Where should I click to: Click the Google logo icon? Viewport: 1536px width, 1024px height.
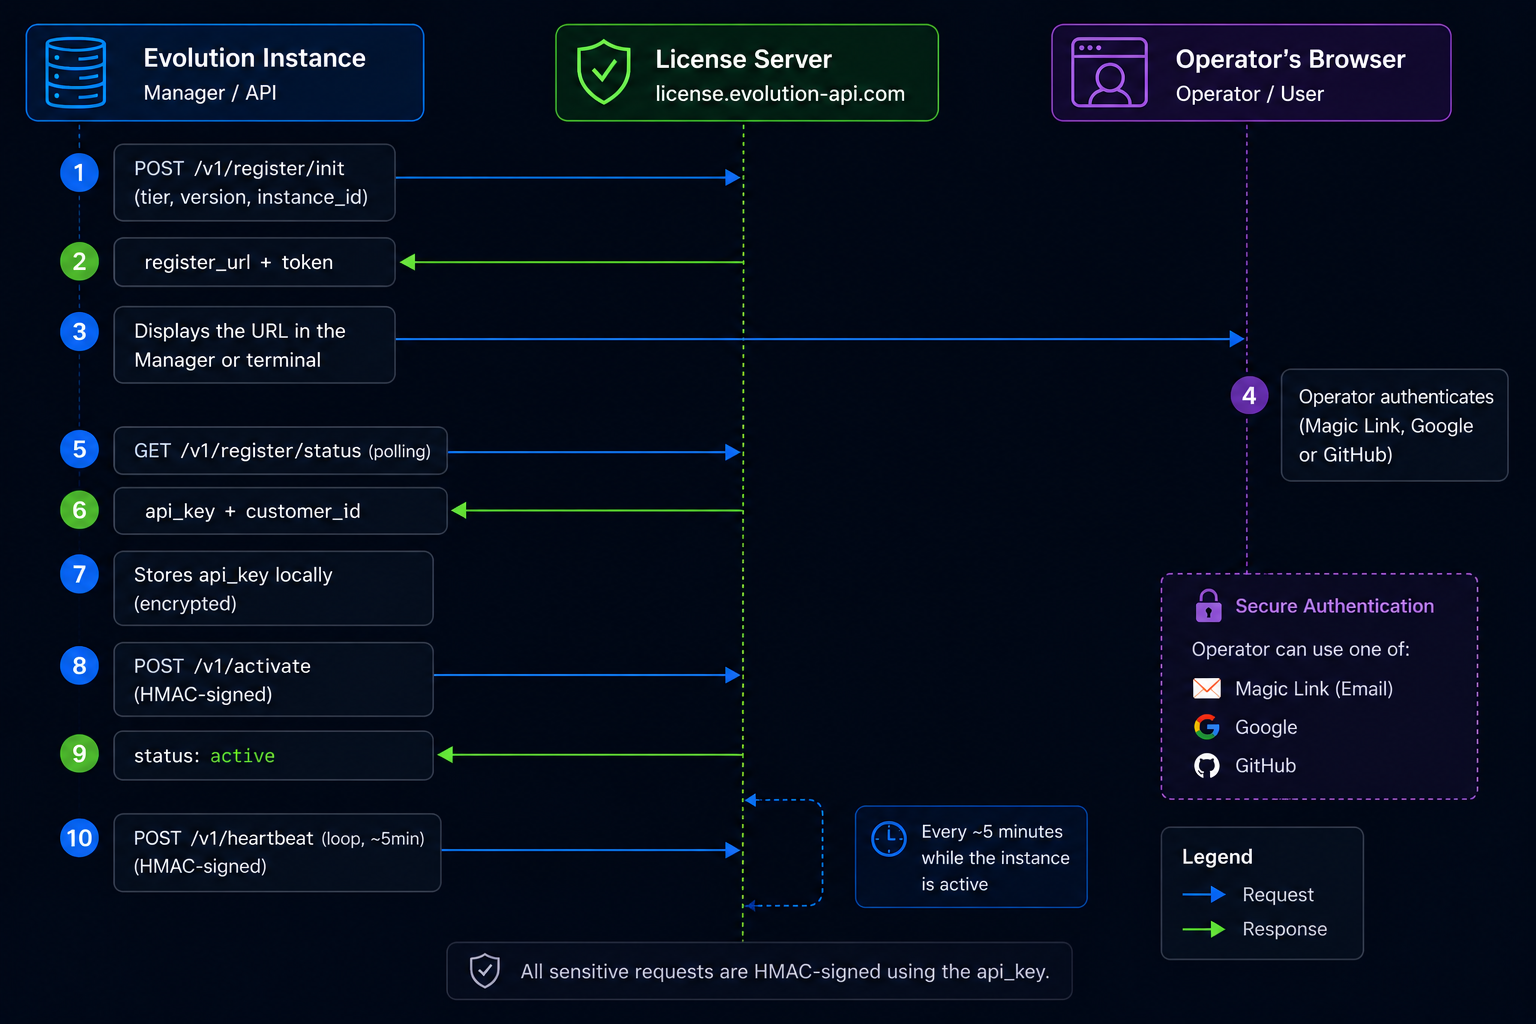point(1207,727)
